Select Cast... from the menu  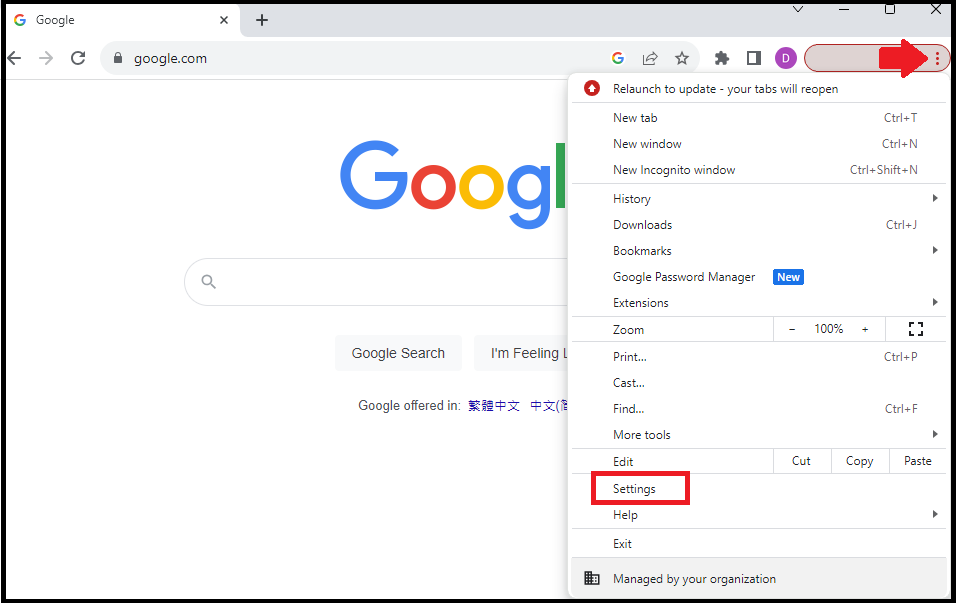point(759,383)
